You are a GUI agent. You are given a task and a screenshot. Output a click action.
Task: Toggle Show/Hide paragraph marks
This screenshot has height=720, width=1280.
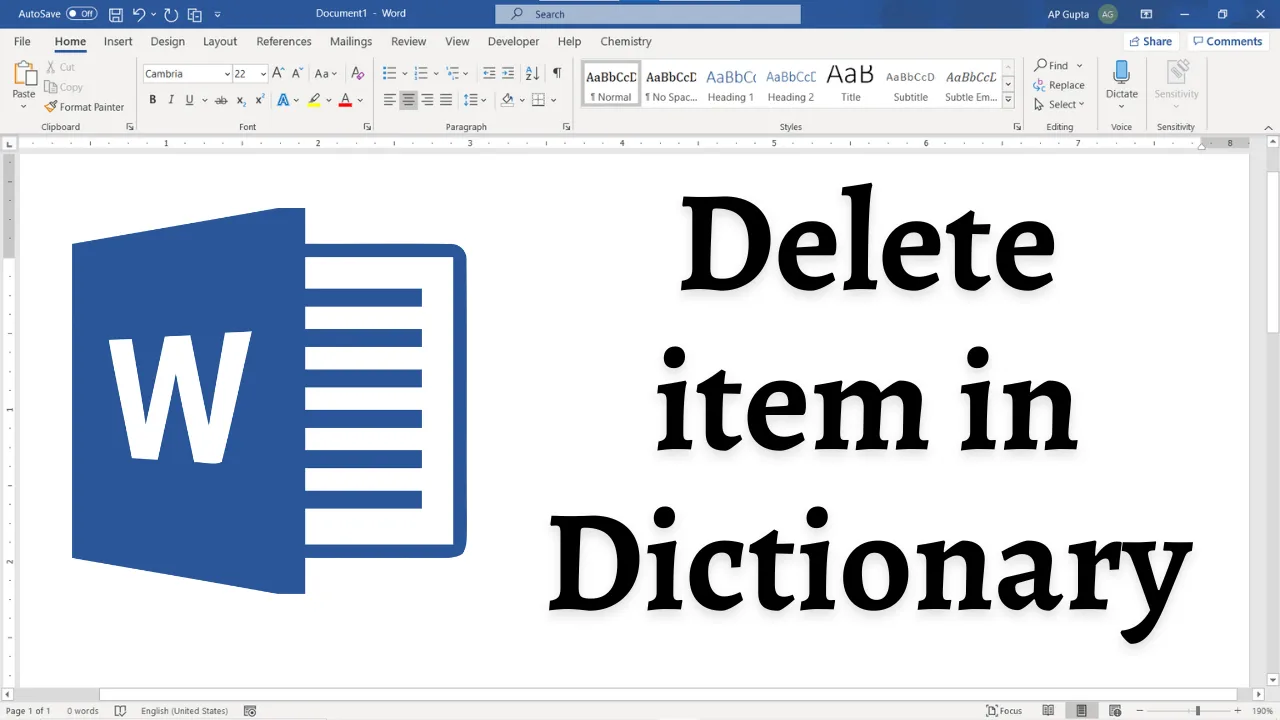pos(557,73)
